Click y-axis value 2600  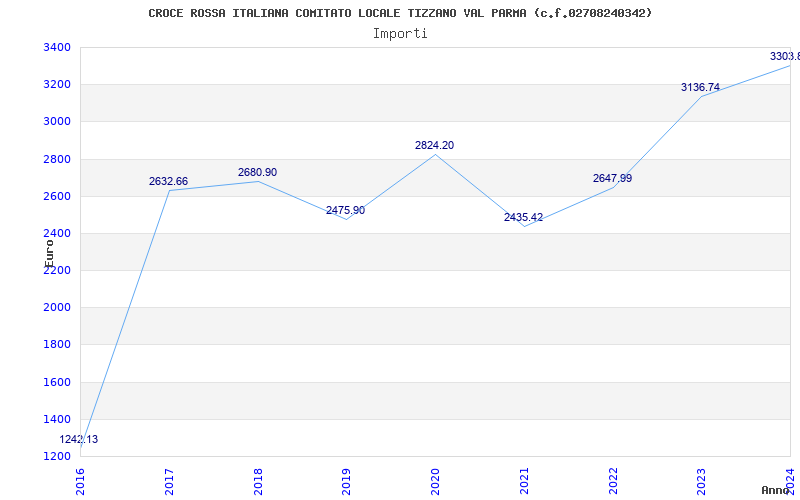(56, 196)
